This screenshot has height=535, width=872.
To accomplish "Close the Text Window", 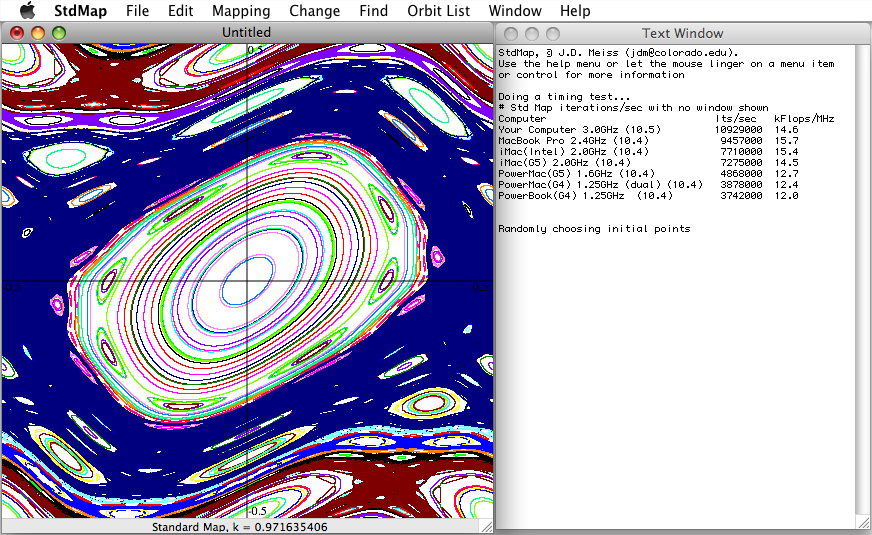I will click(511, 33).
